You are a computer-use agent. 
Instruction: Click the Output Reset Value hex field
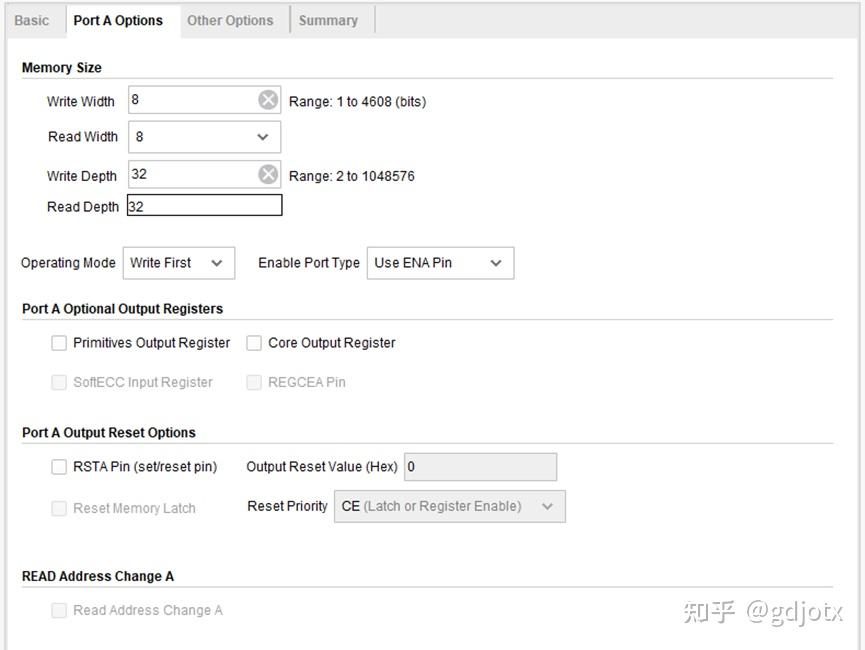pos(479,467)
